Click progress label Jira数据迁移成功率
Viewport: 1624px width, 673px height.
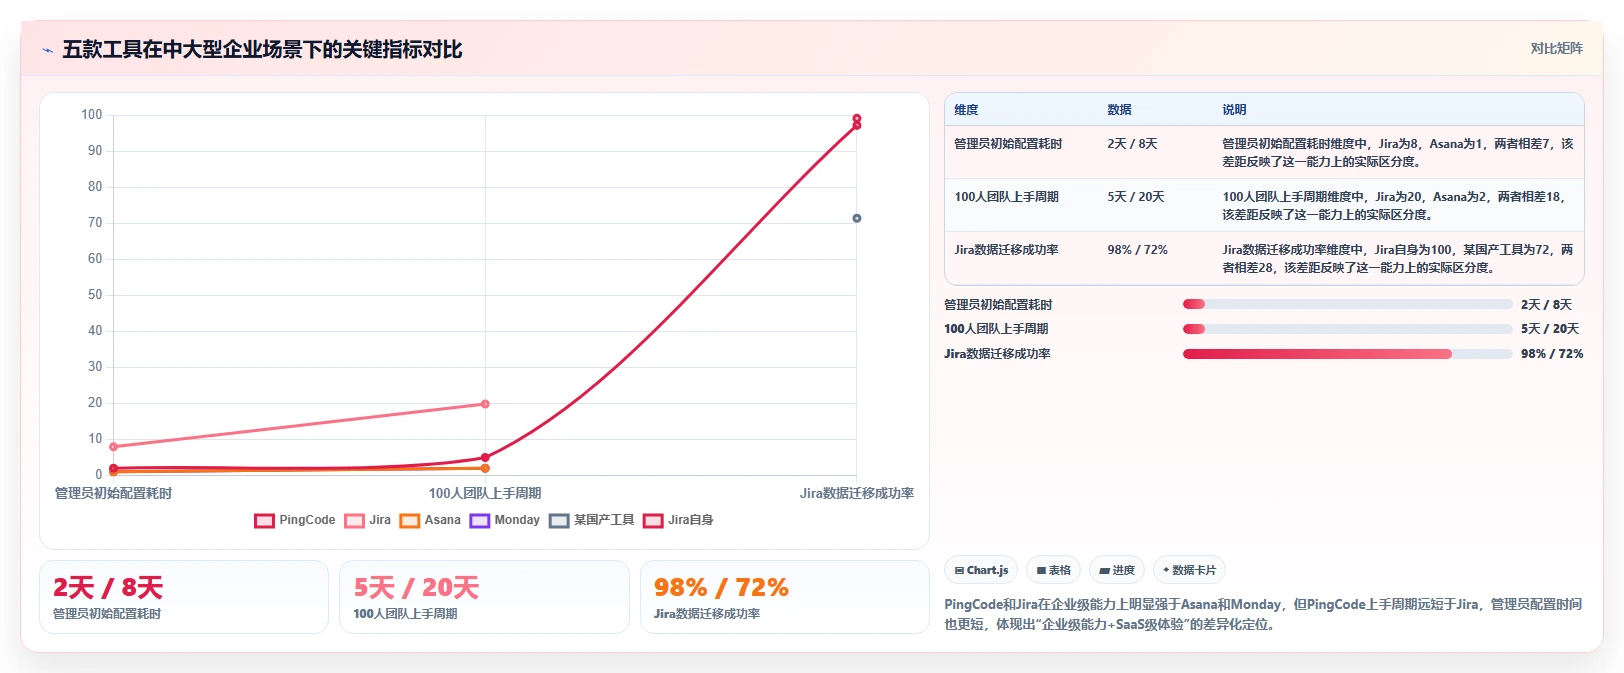click(x=997, y=354)
